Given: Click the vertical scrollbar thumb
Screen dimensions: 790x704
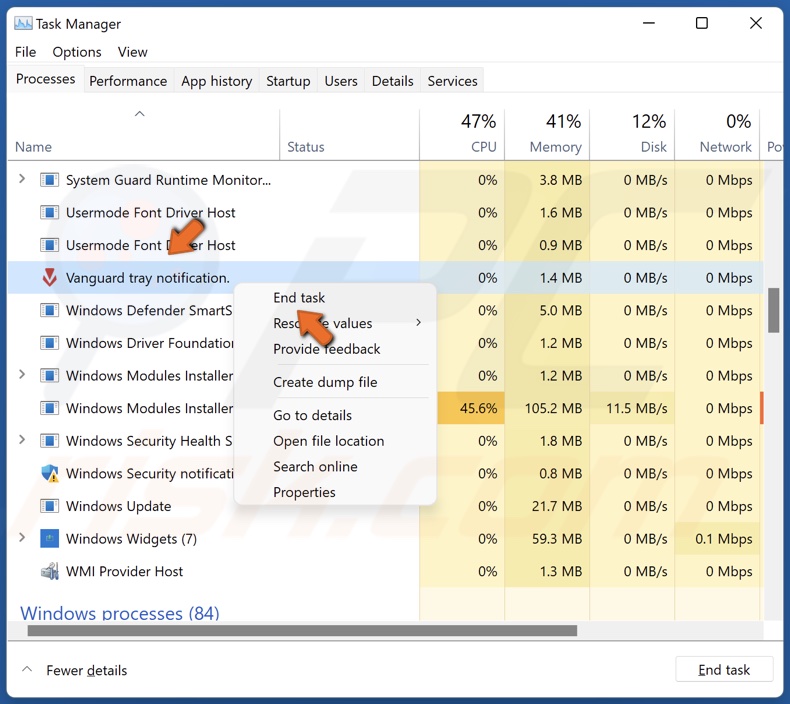Looking at the screenshot, I should [x=774, y=310].
